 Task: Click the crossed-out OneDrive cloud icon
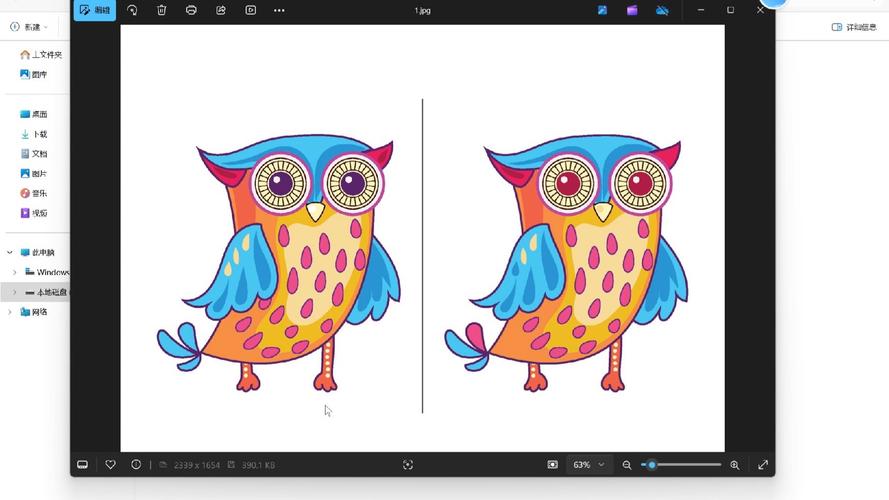click(x=662, y=10)
